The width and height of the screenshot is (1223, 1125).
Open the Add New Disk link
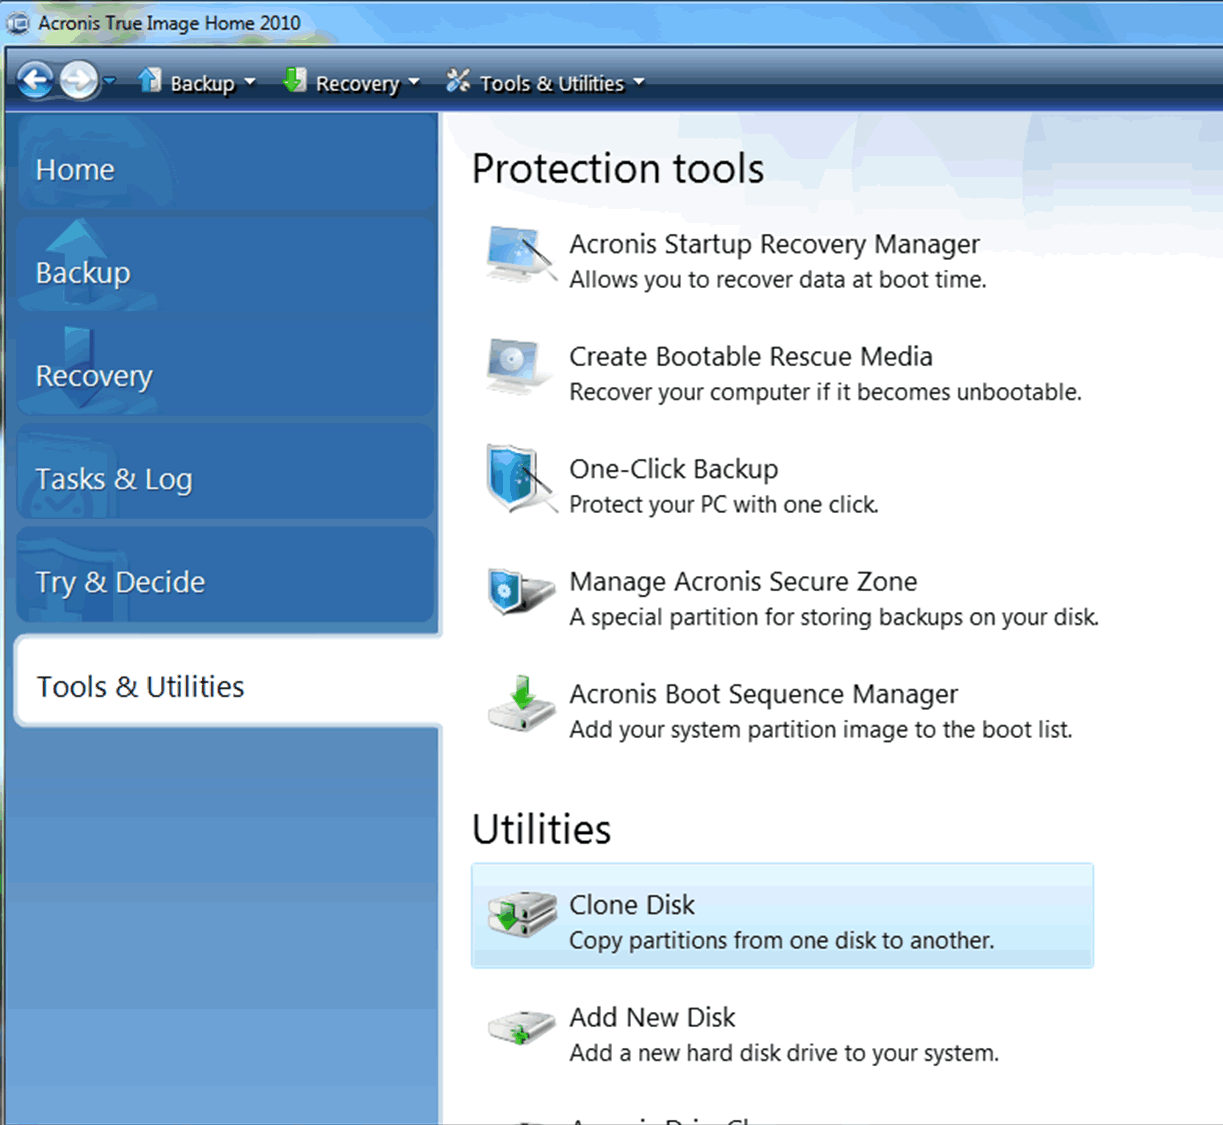click(652, 1017)
